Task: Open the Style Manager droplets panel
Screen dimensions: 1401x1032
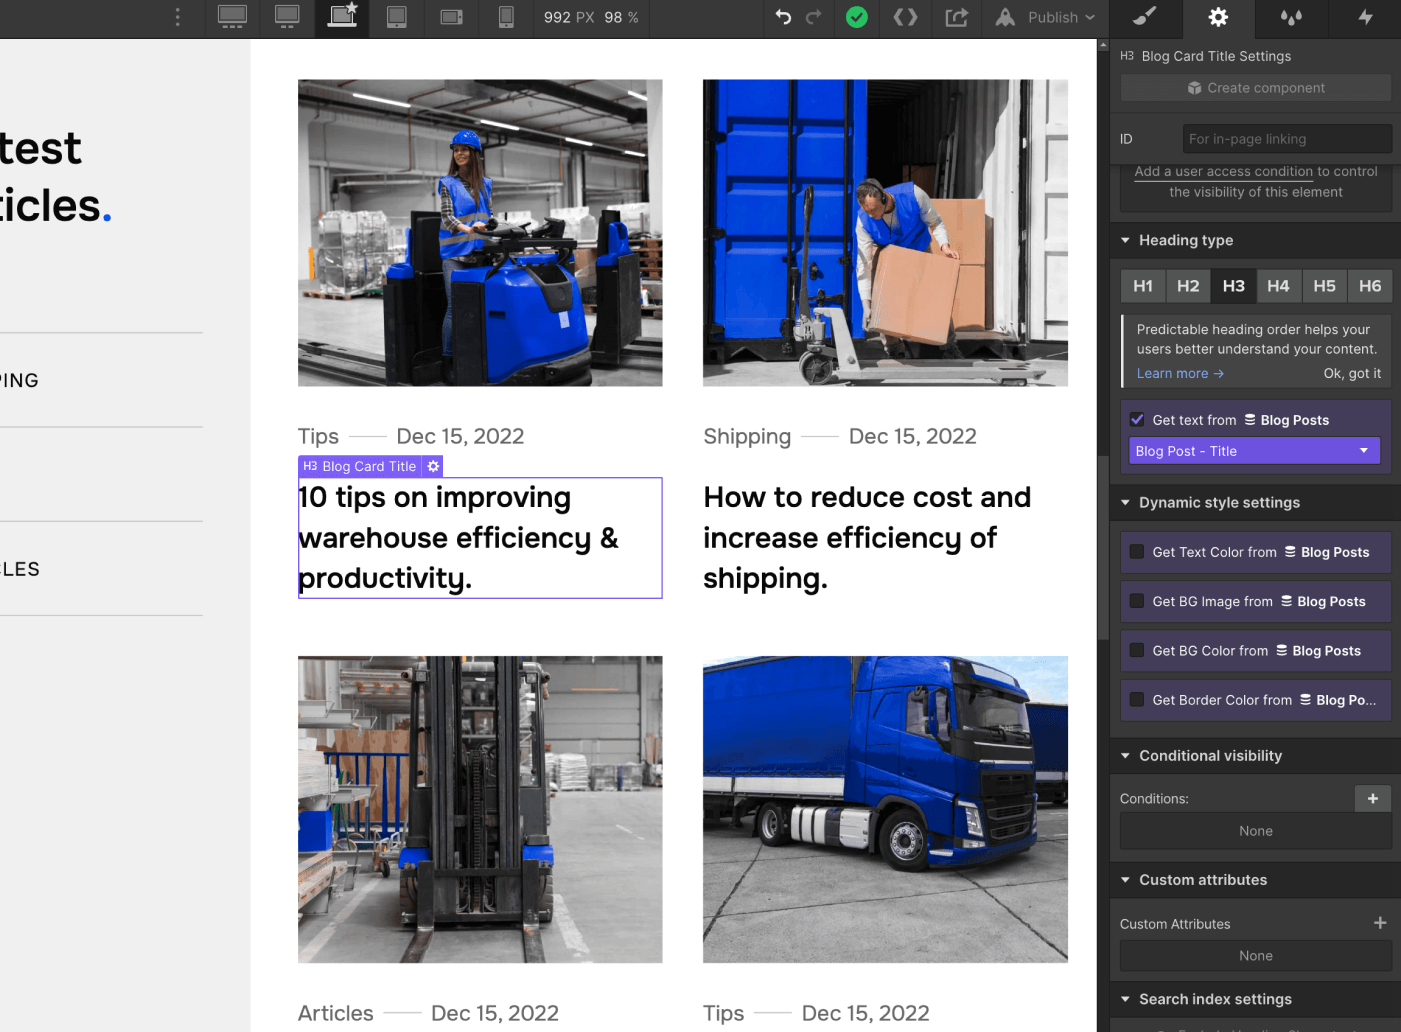Action: click(1290, 17)
